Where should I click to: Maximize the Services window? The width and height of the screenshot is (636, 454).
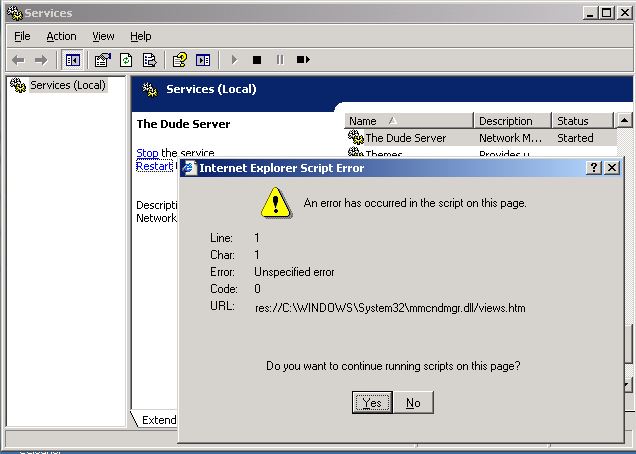point(607,13)
